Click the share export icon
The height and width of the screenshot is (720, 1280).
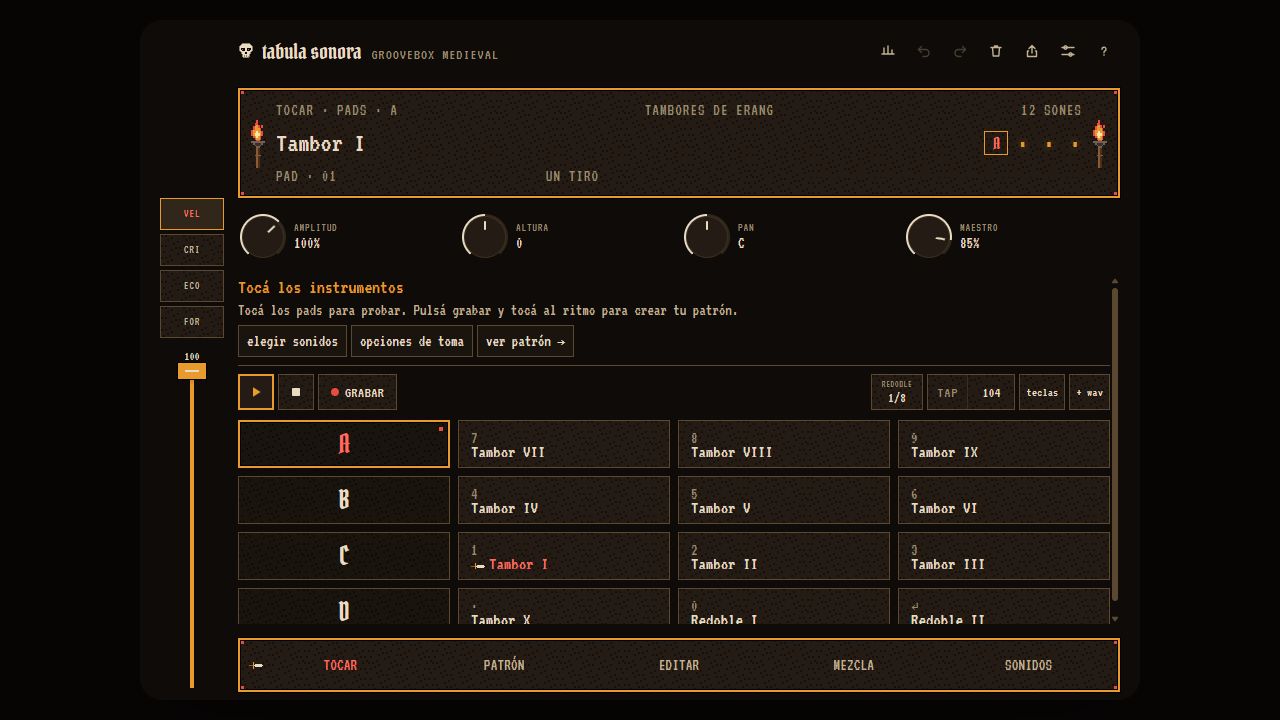(x=1032, y=51)
